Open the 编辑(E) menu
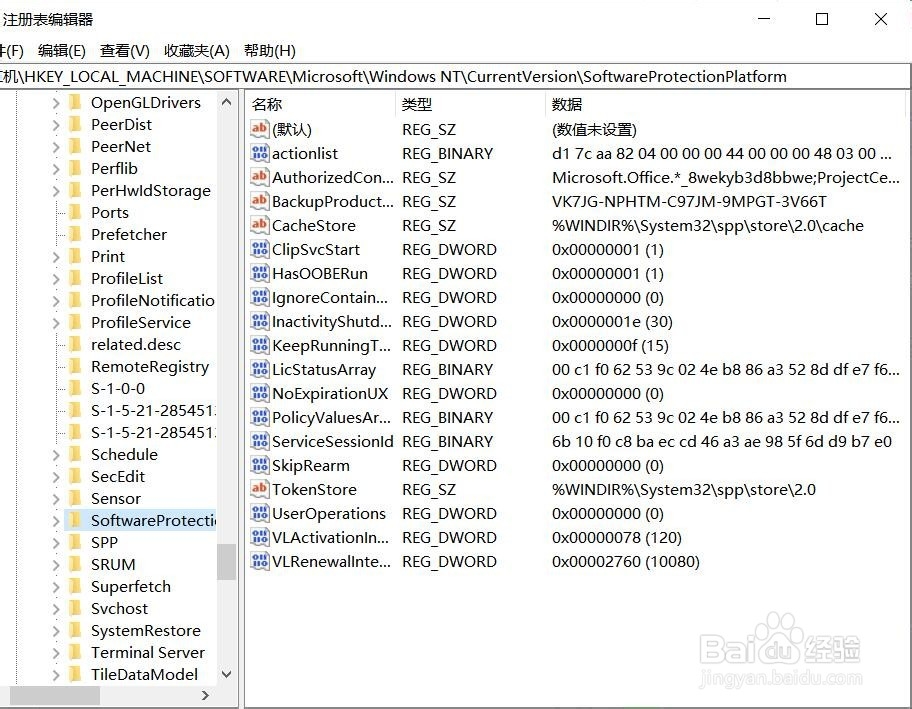Screen dimensions: 912x709 [x=60, y=50]
